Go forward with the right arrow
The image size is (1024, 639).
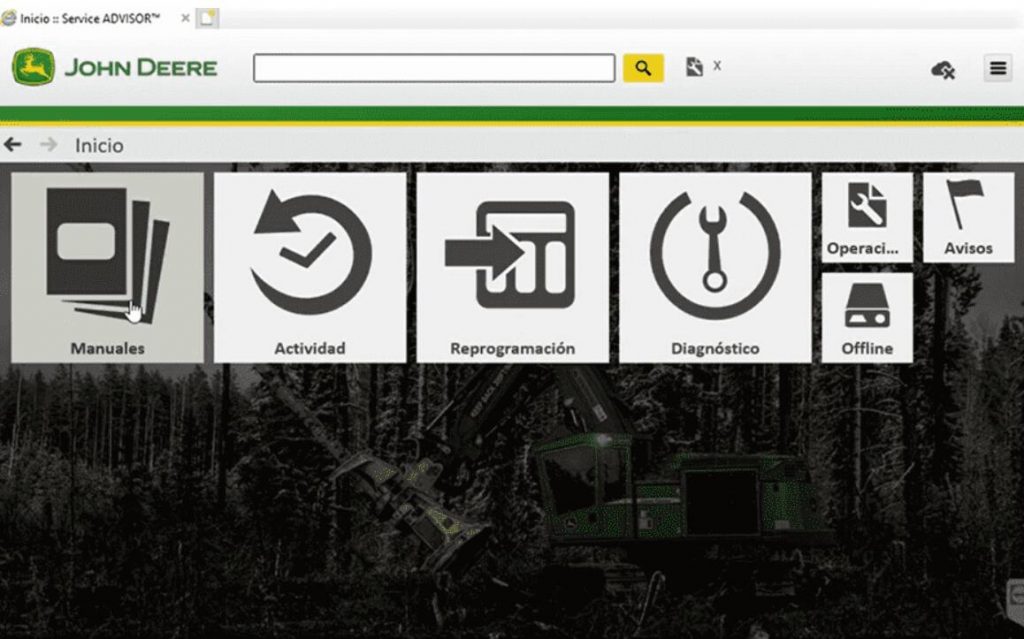point(48,145)
